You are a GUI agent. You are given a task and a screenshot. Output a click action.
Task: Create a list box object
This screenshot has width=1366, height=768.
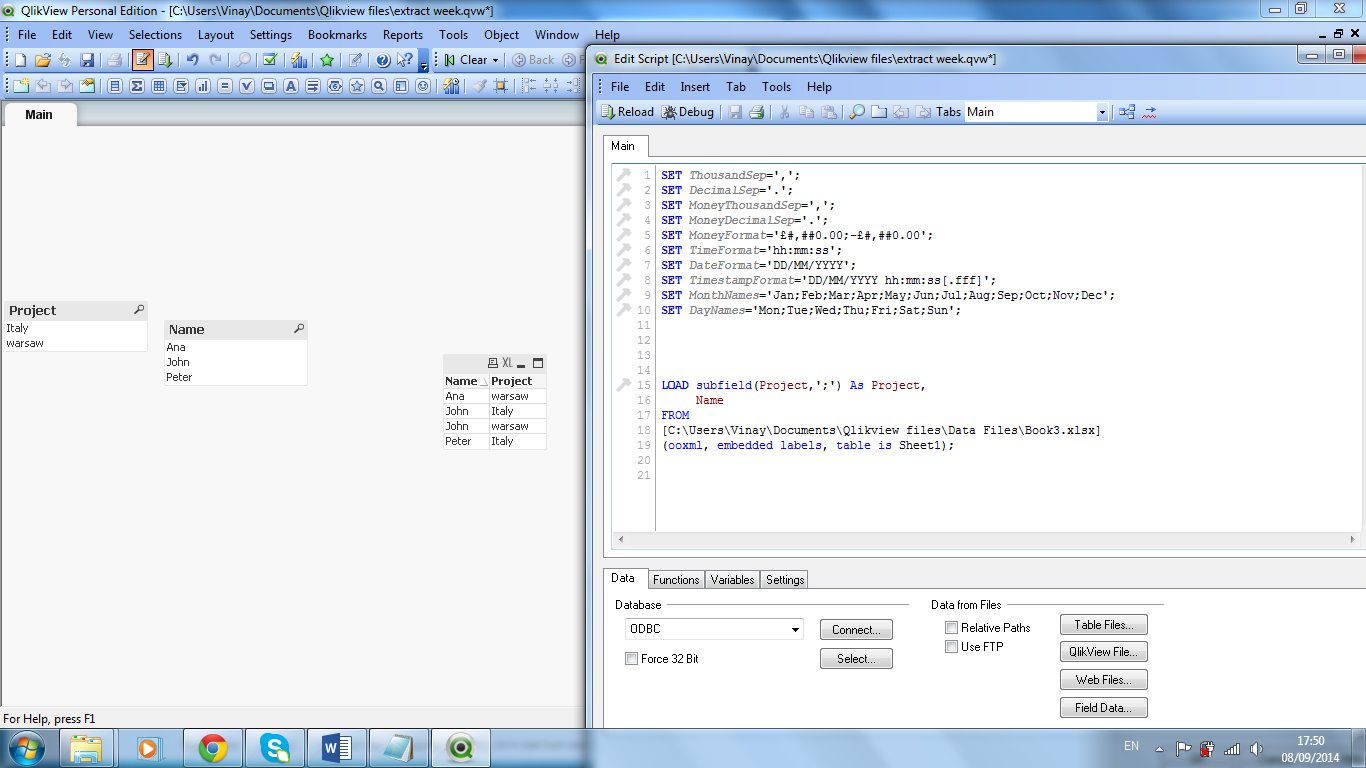pos(115,86)
